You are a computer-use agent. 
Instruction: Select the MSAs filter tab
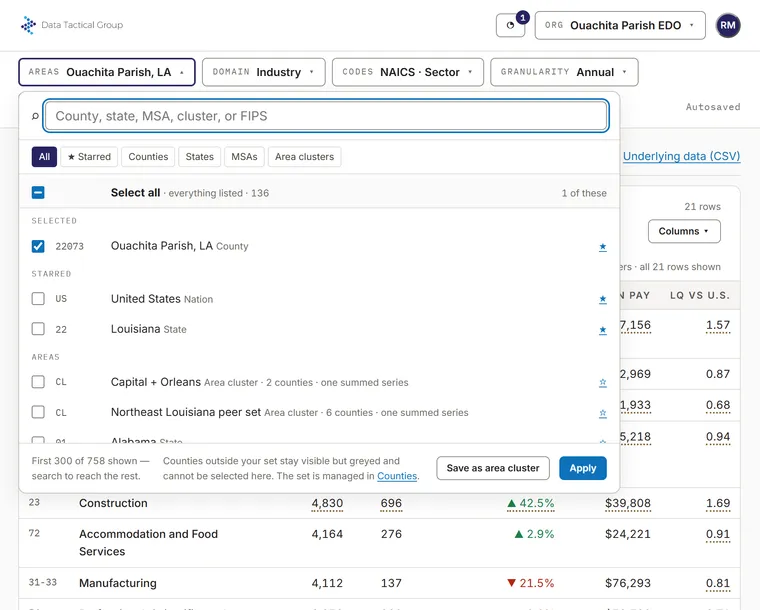click(244, 157)
